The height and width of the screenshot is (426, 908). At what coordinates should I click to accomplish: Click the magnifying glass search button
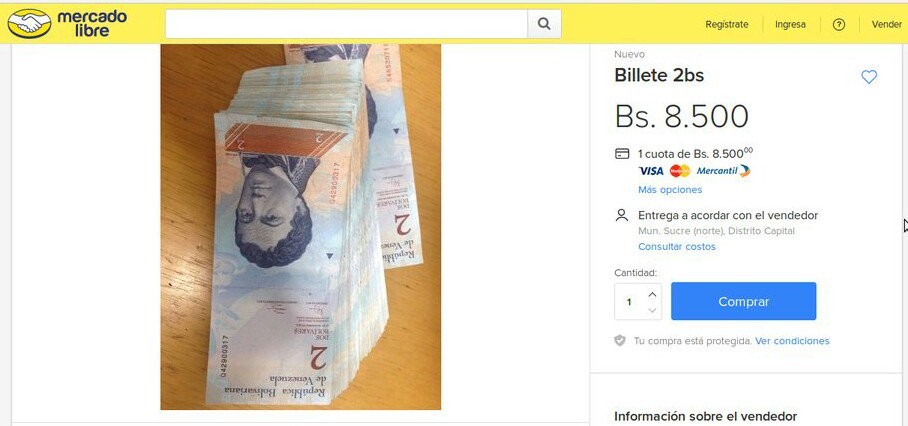tap(544, 24)
